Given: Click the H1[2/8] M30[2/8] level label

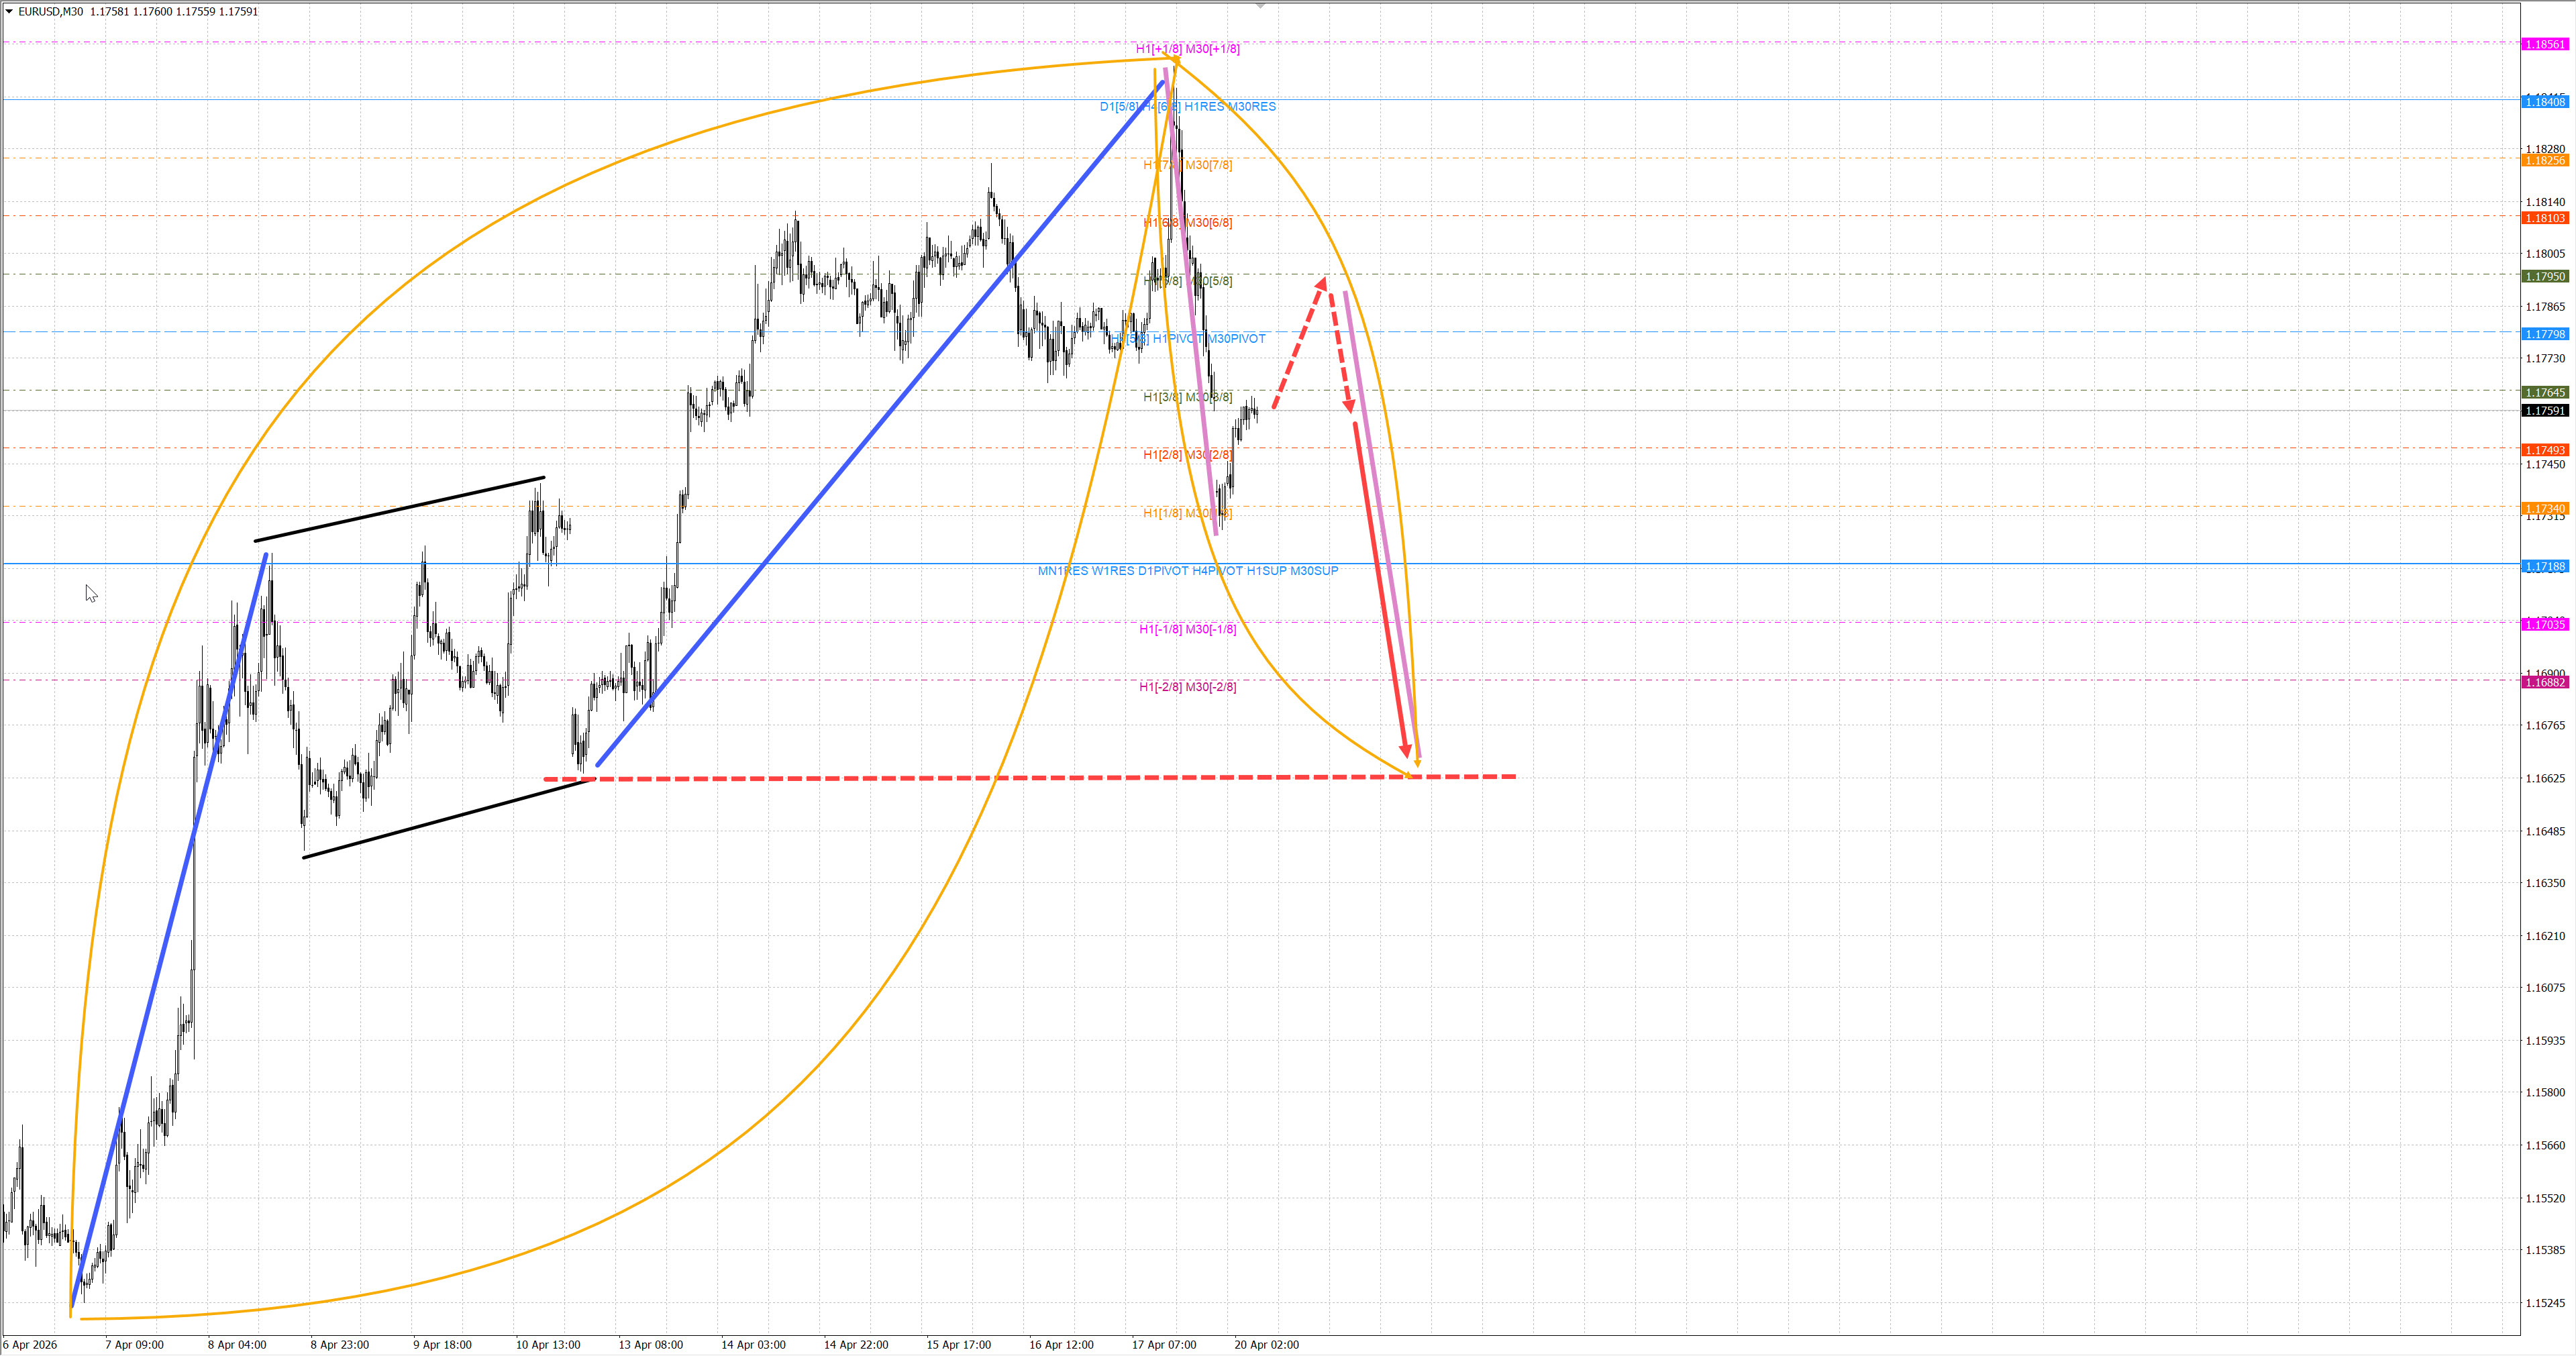Looking at the screenshot, I should 1187,455.
